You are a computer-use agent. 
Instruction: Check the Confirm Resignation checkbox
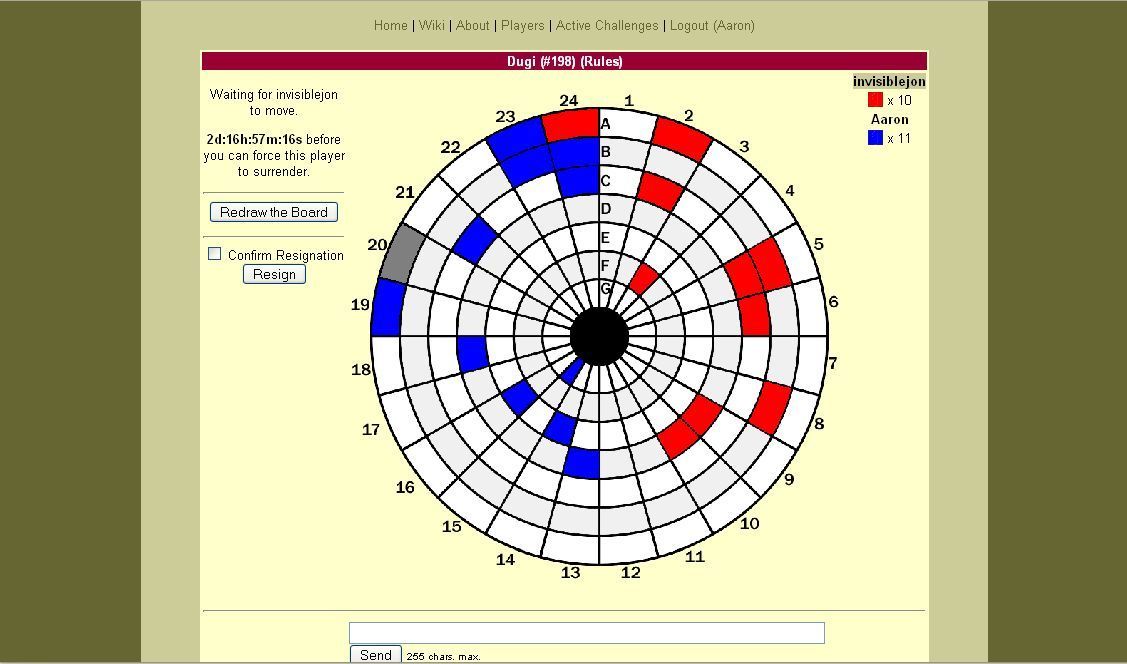pos(214,254)
